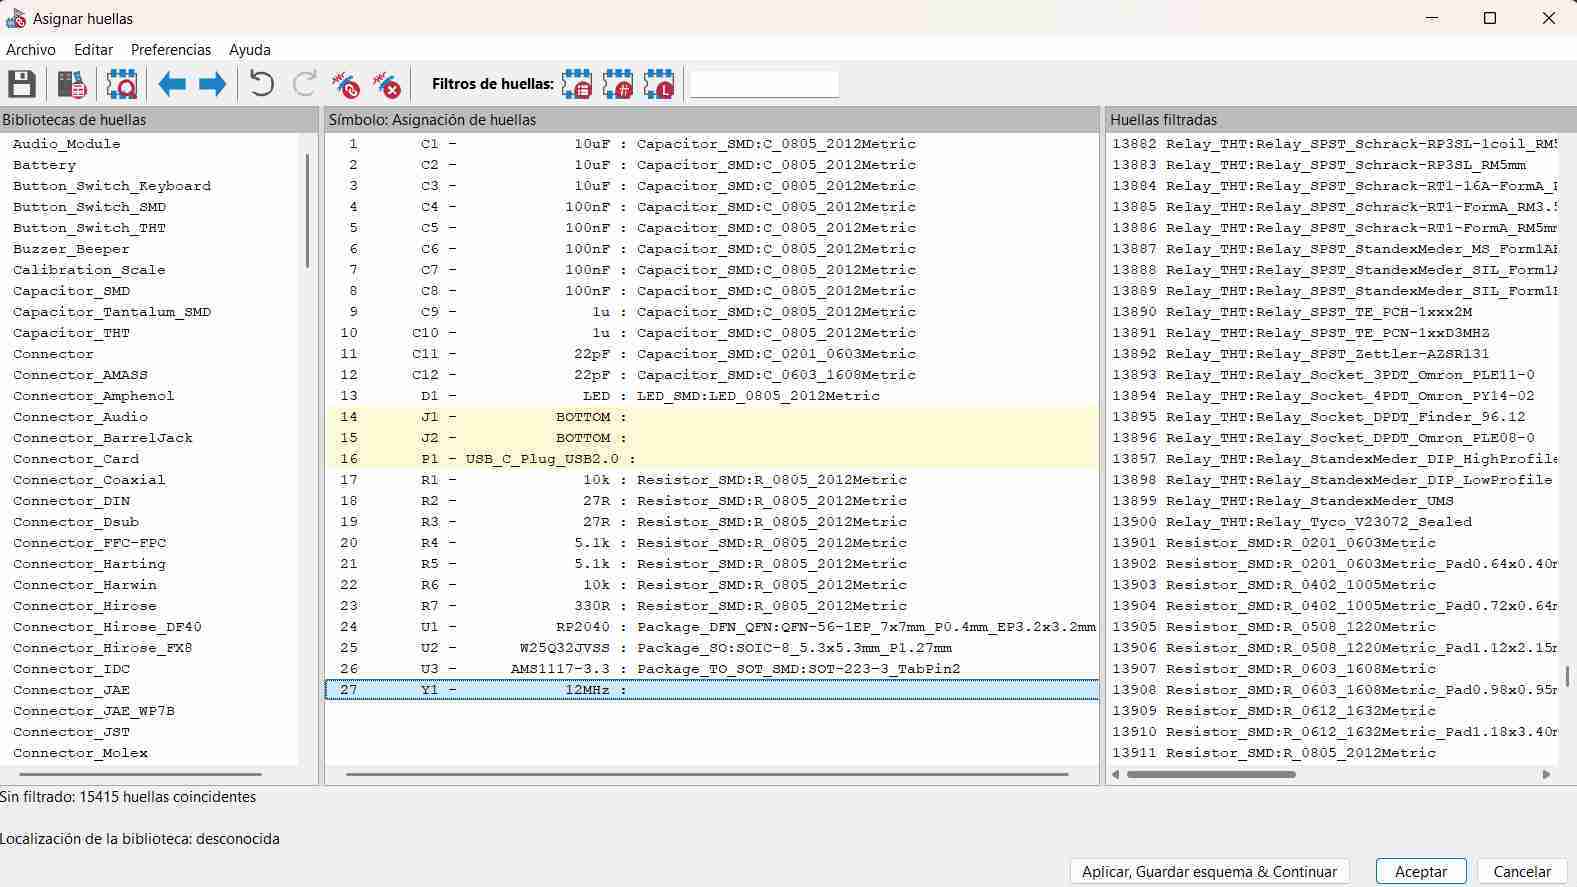Select symbol row C12 22pF
The width and height of the screenshot is (1577, 887).
[x=712, y=375]
